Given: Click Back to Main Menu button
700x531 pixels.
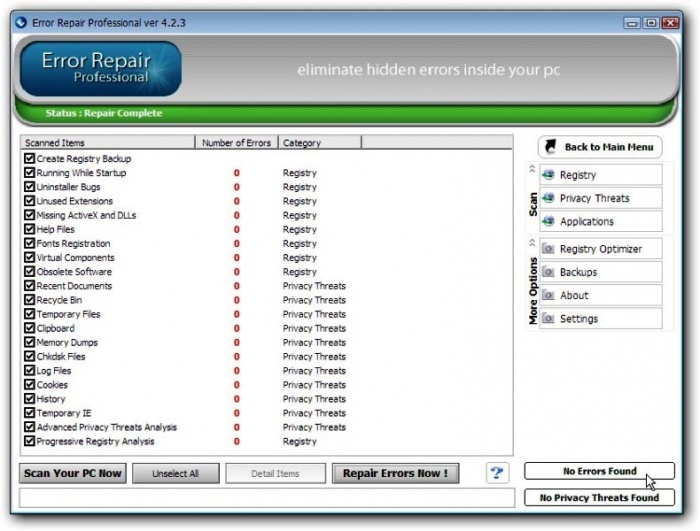Looking at the screenshot, I should pyautogui.click(x=600, y=147).
